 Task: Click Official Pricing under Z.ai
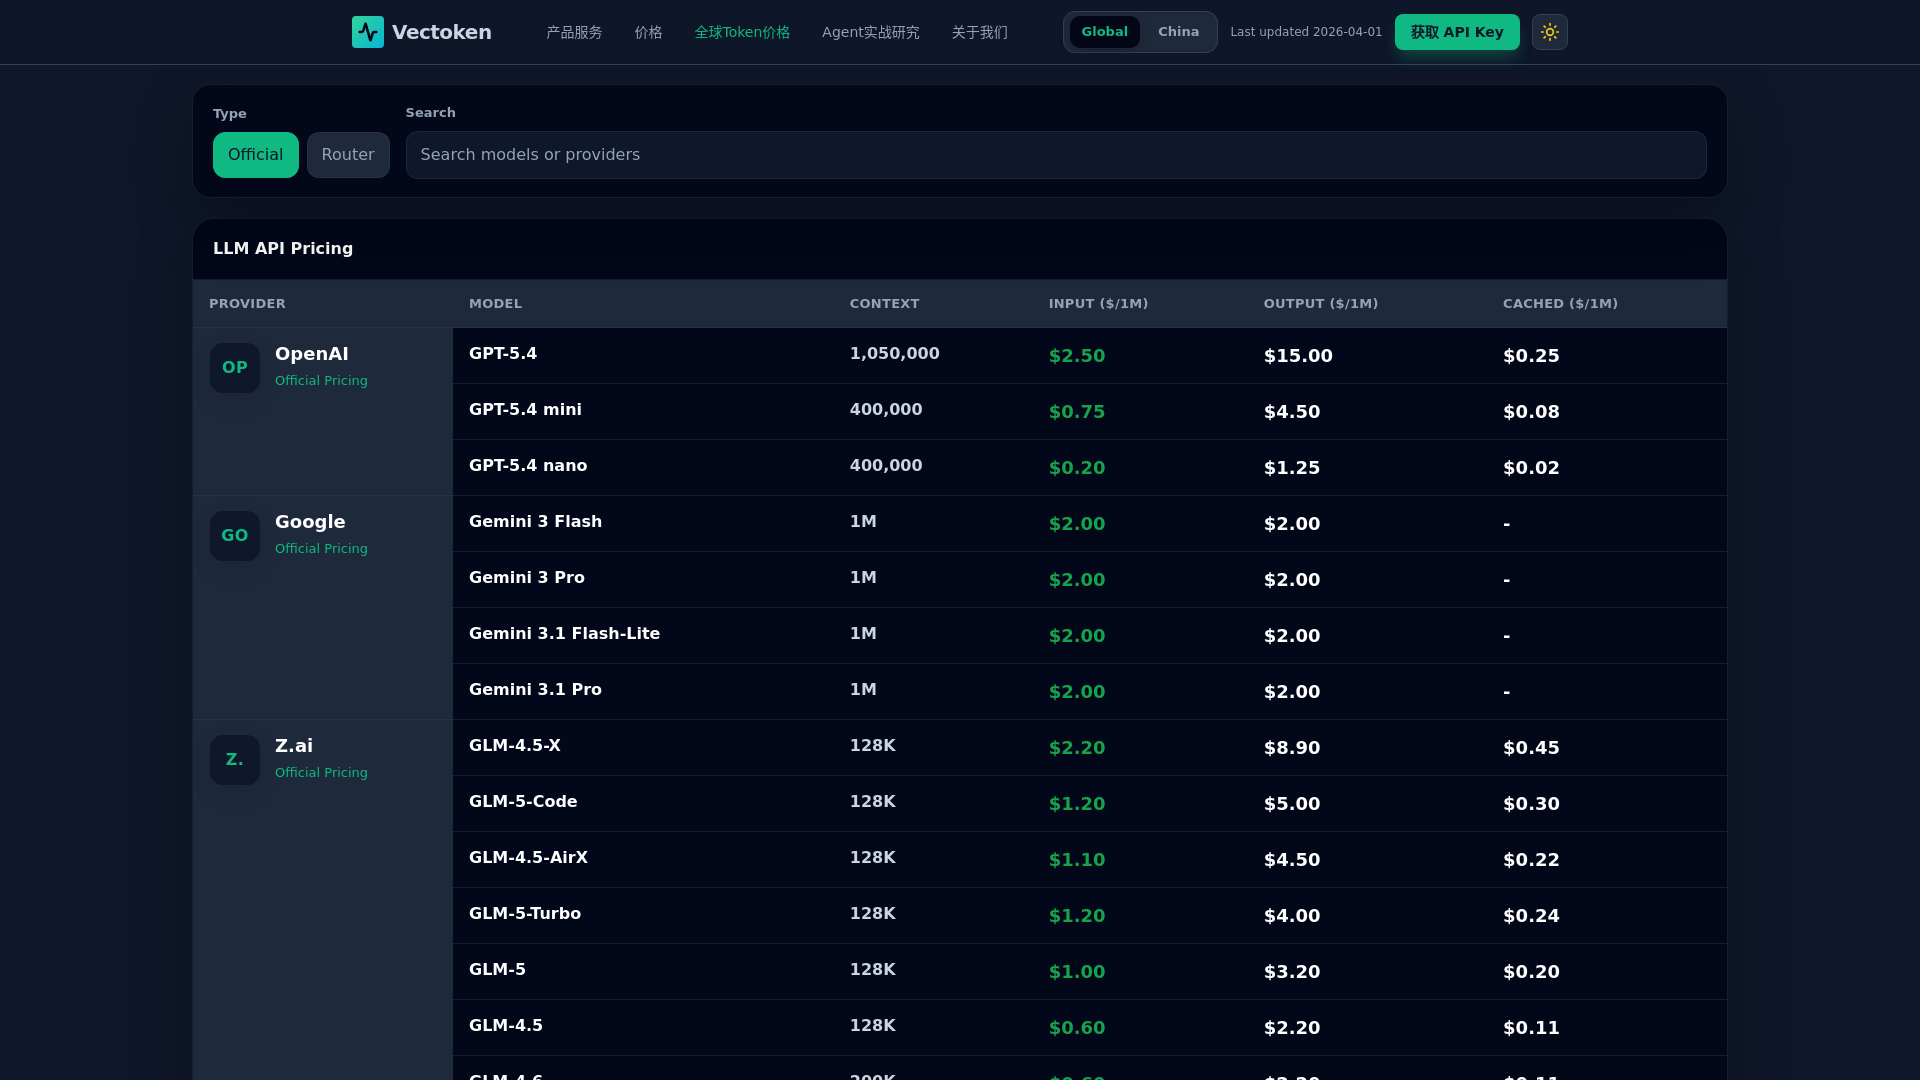[321, 773]
